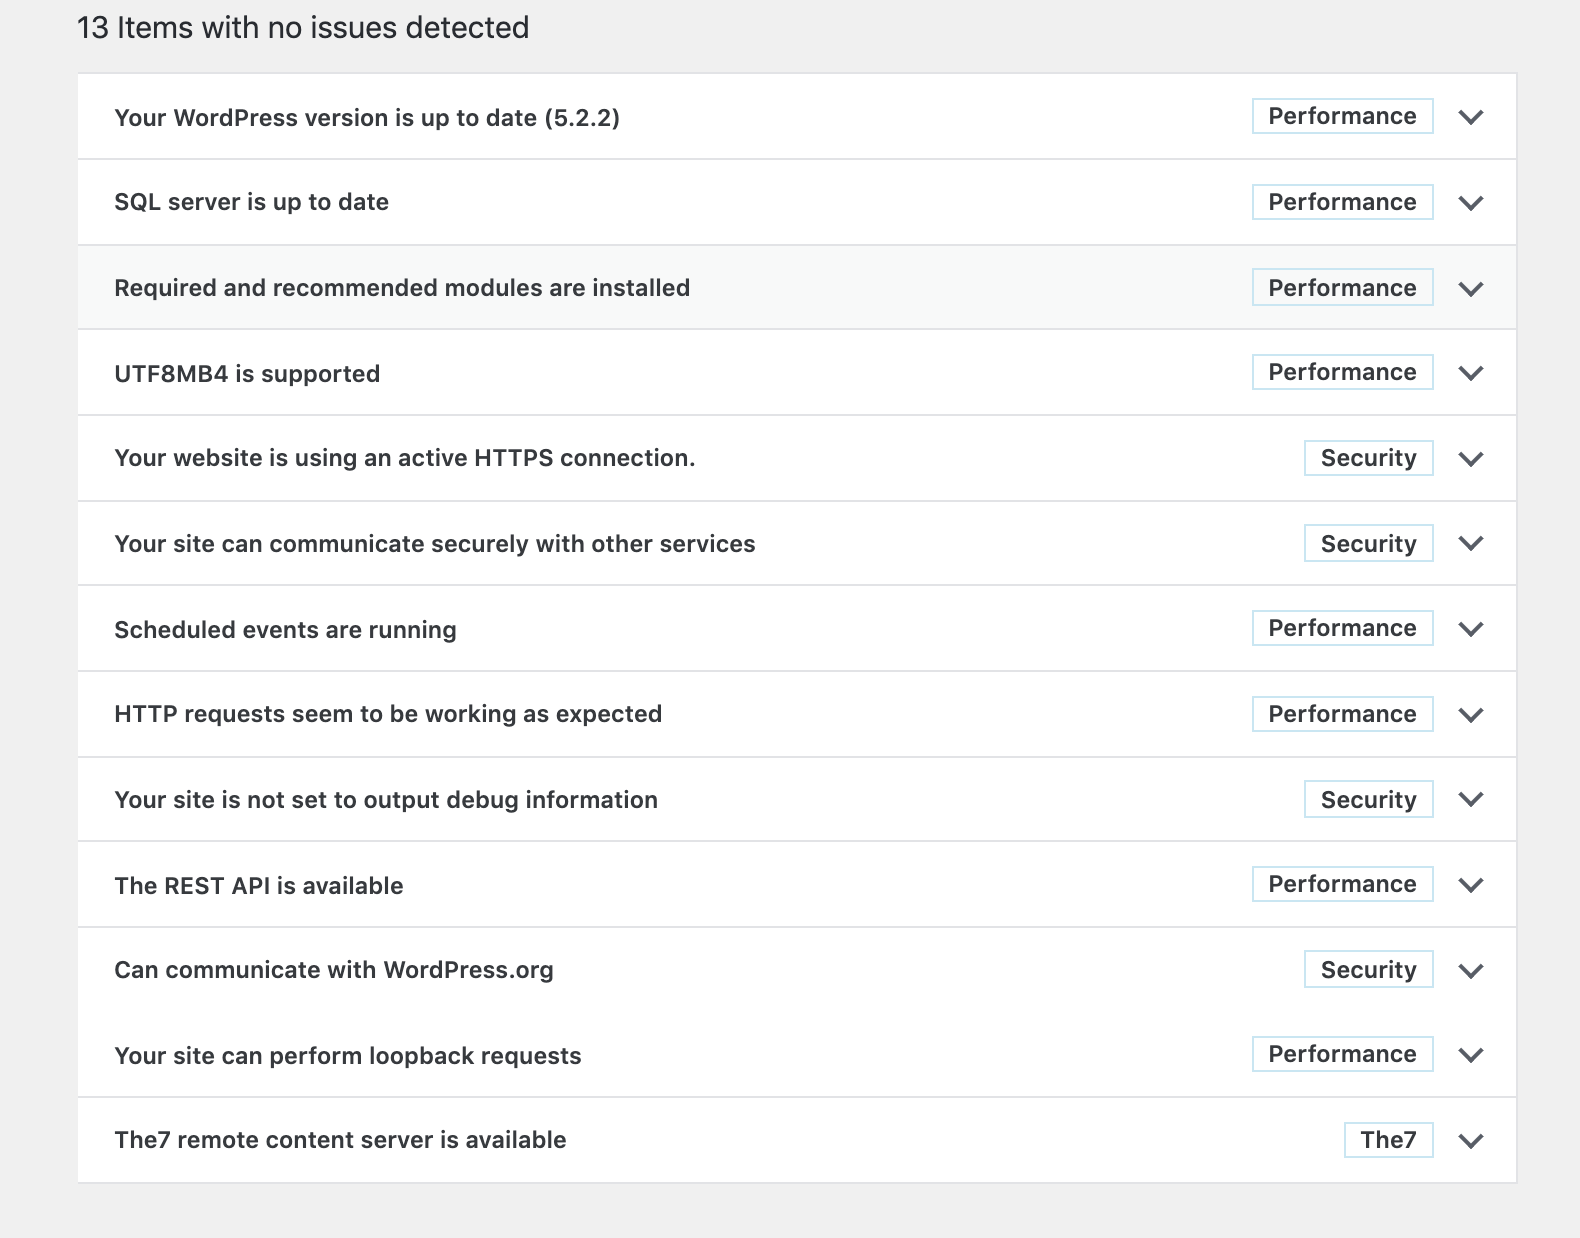
Task: Expand the active HTTPS connection item
Action: pos(1470,459)
